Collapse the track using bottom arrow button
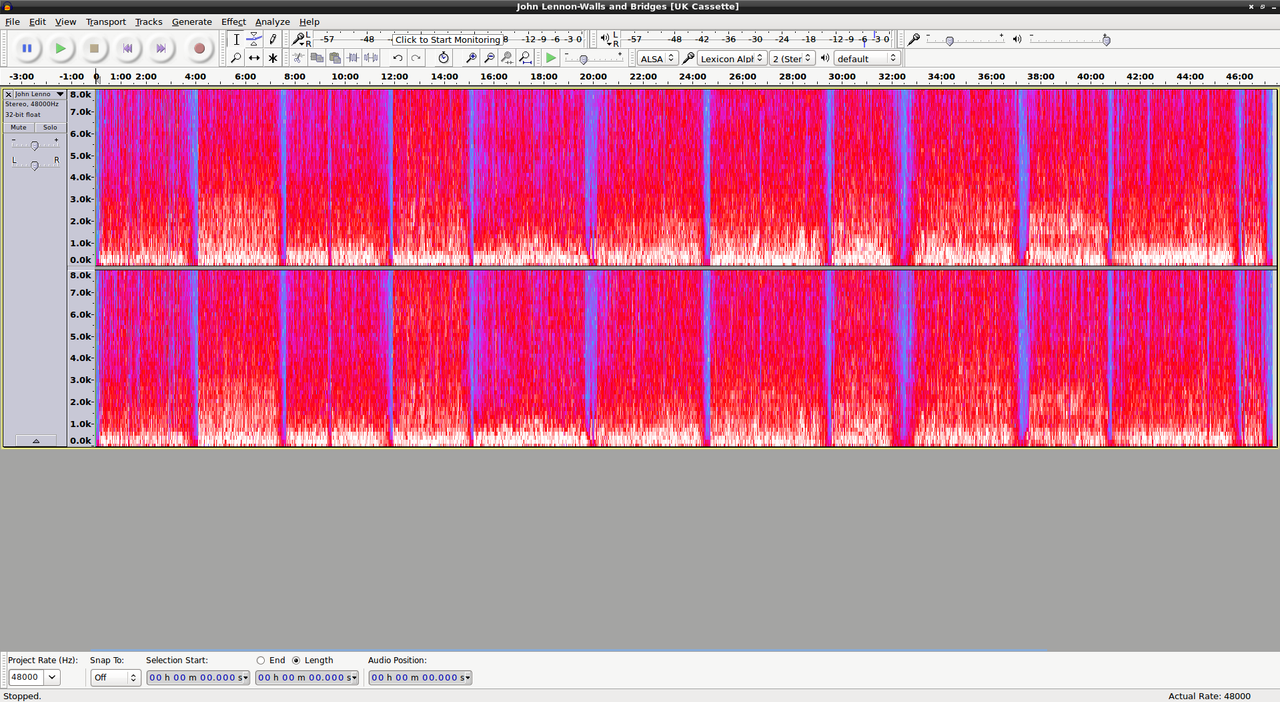 (36, 440)
